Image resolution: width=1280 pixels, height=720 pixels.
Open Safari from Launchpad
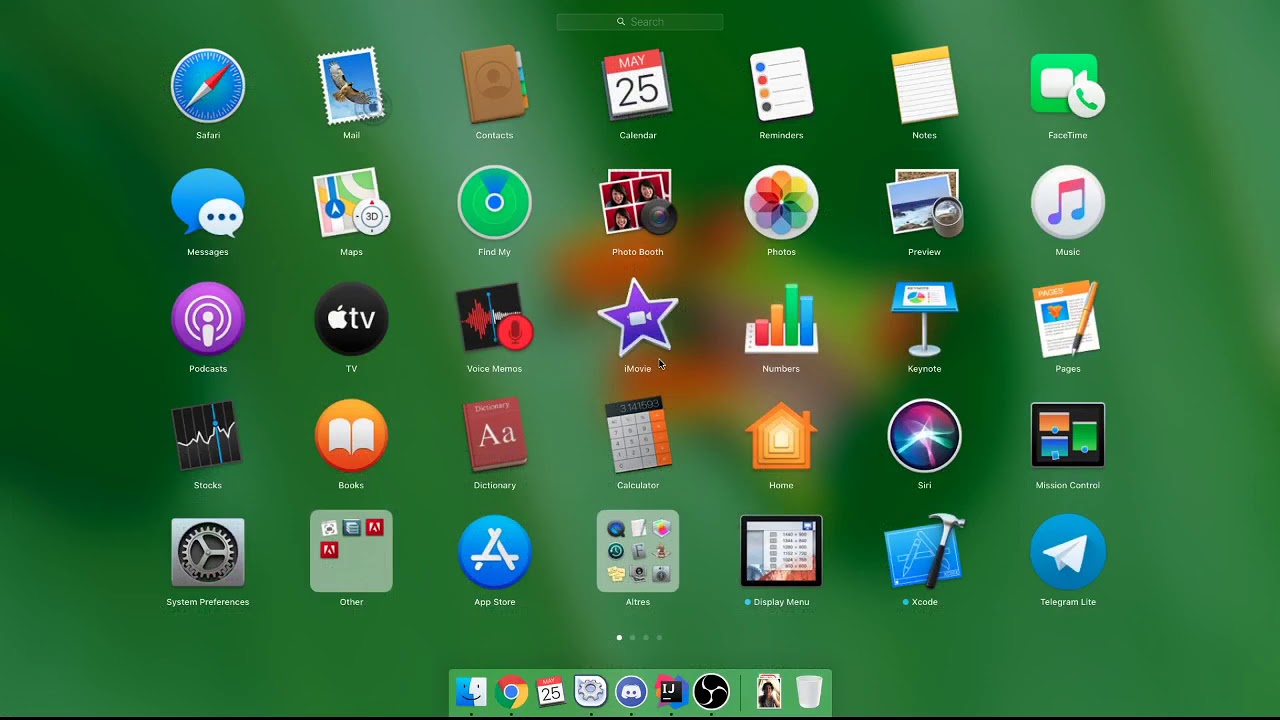pyautogui.click(x=208, y=86)
